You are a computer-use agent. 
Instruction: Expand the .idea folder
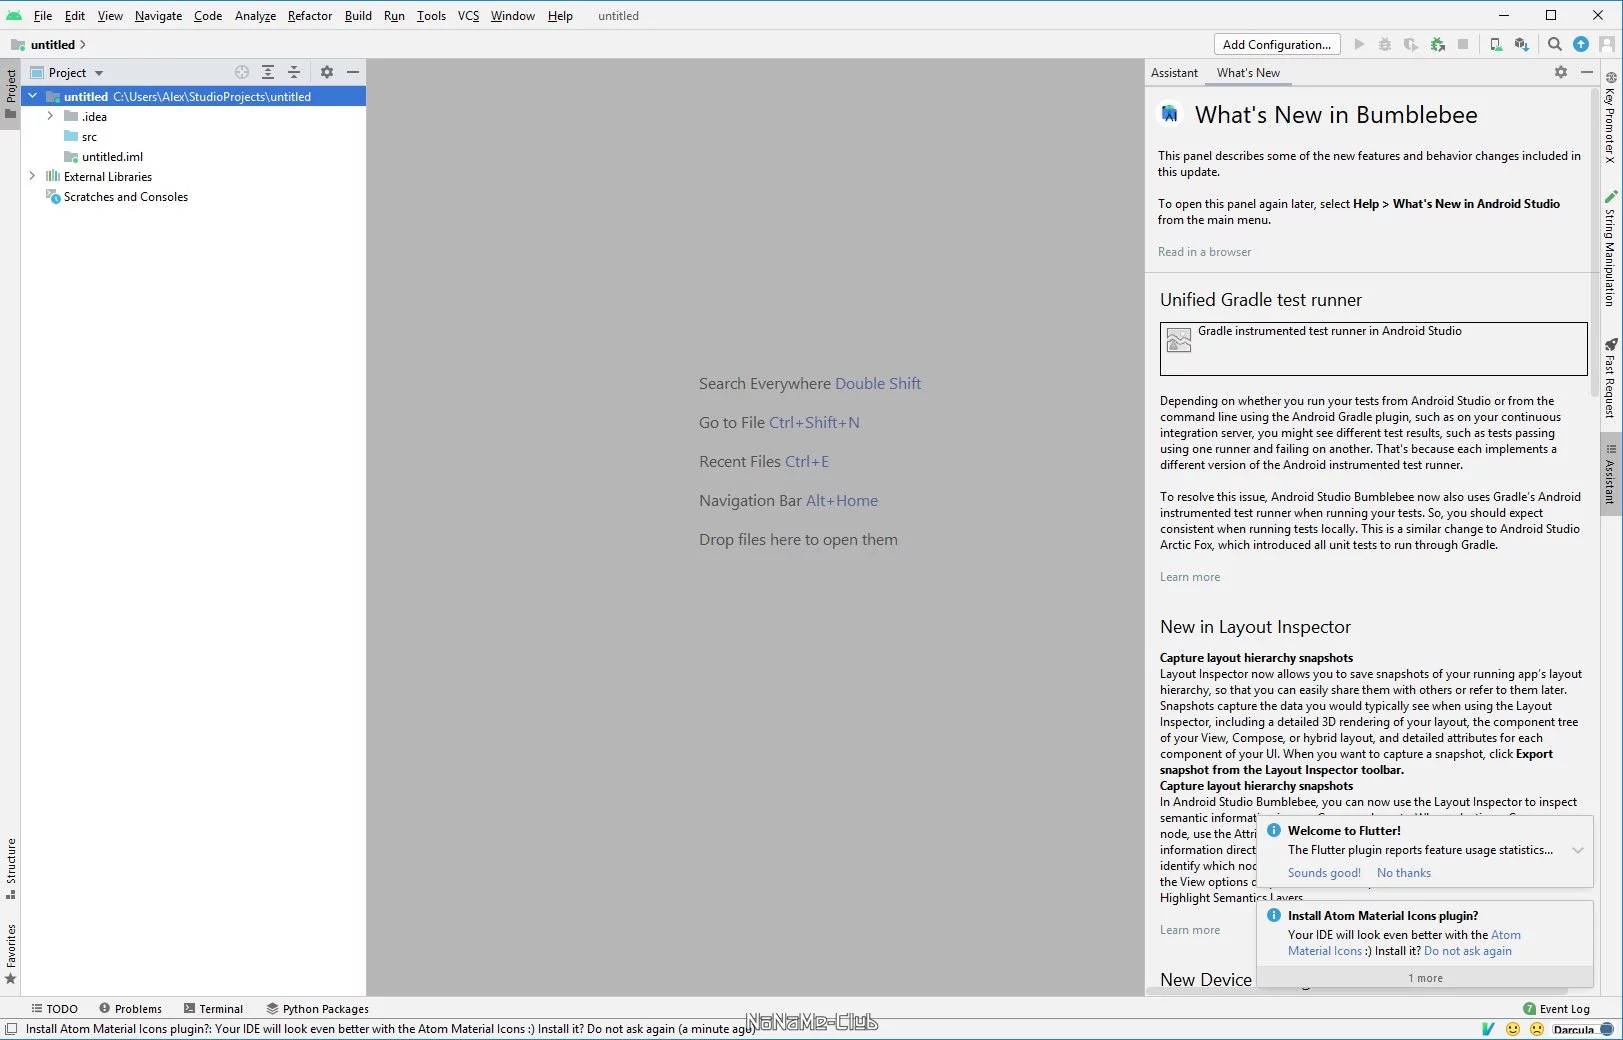tap(50, 116)
